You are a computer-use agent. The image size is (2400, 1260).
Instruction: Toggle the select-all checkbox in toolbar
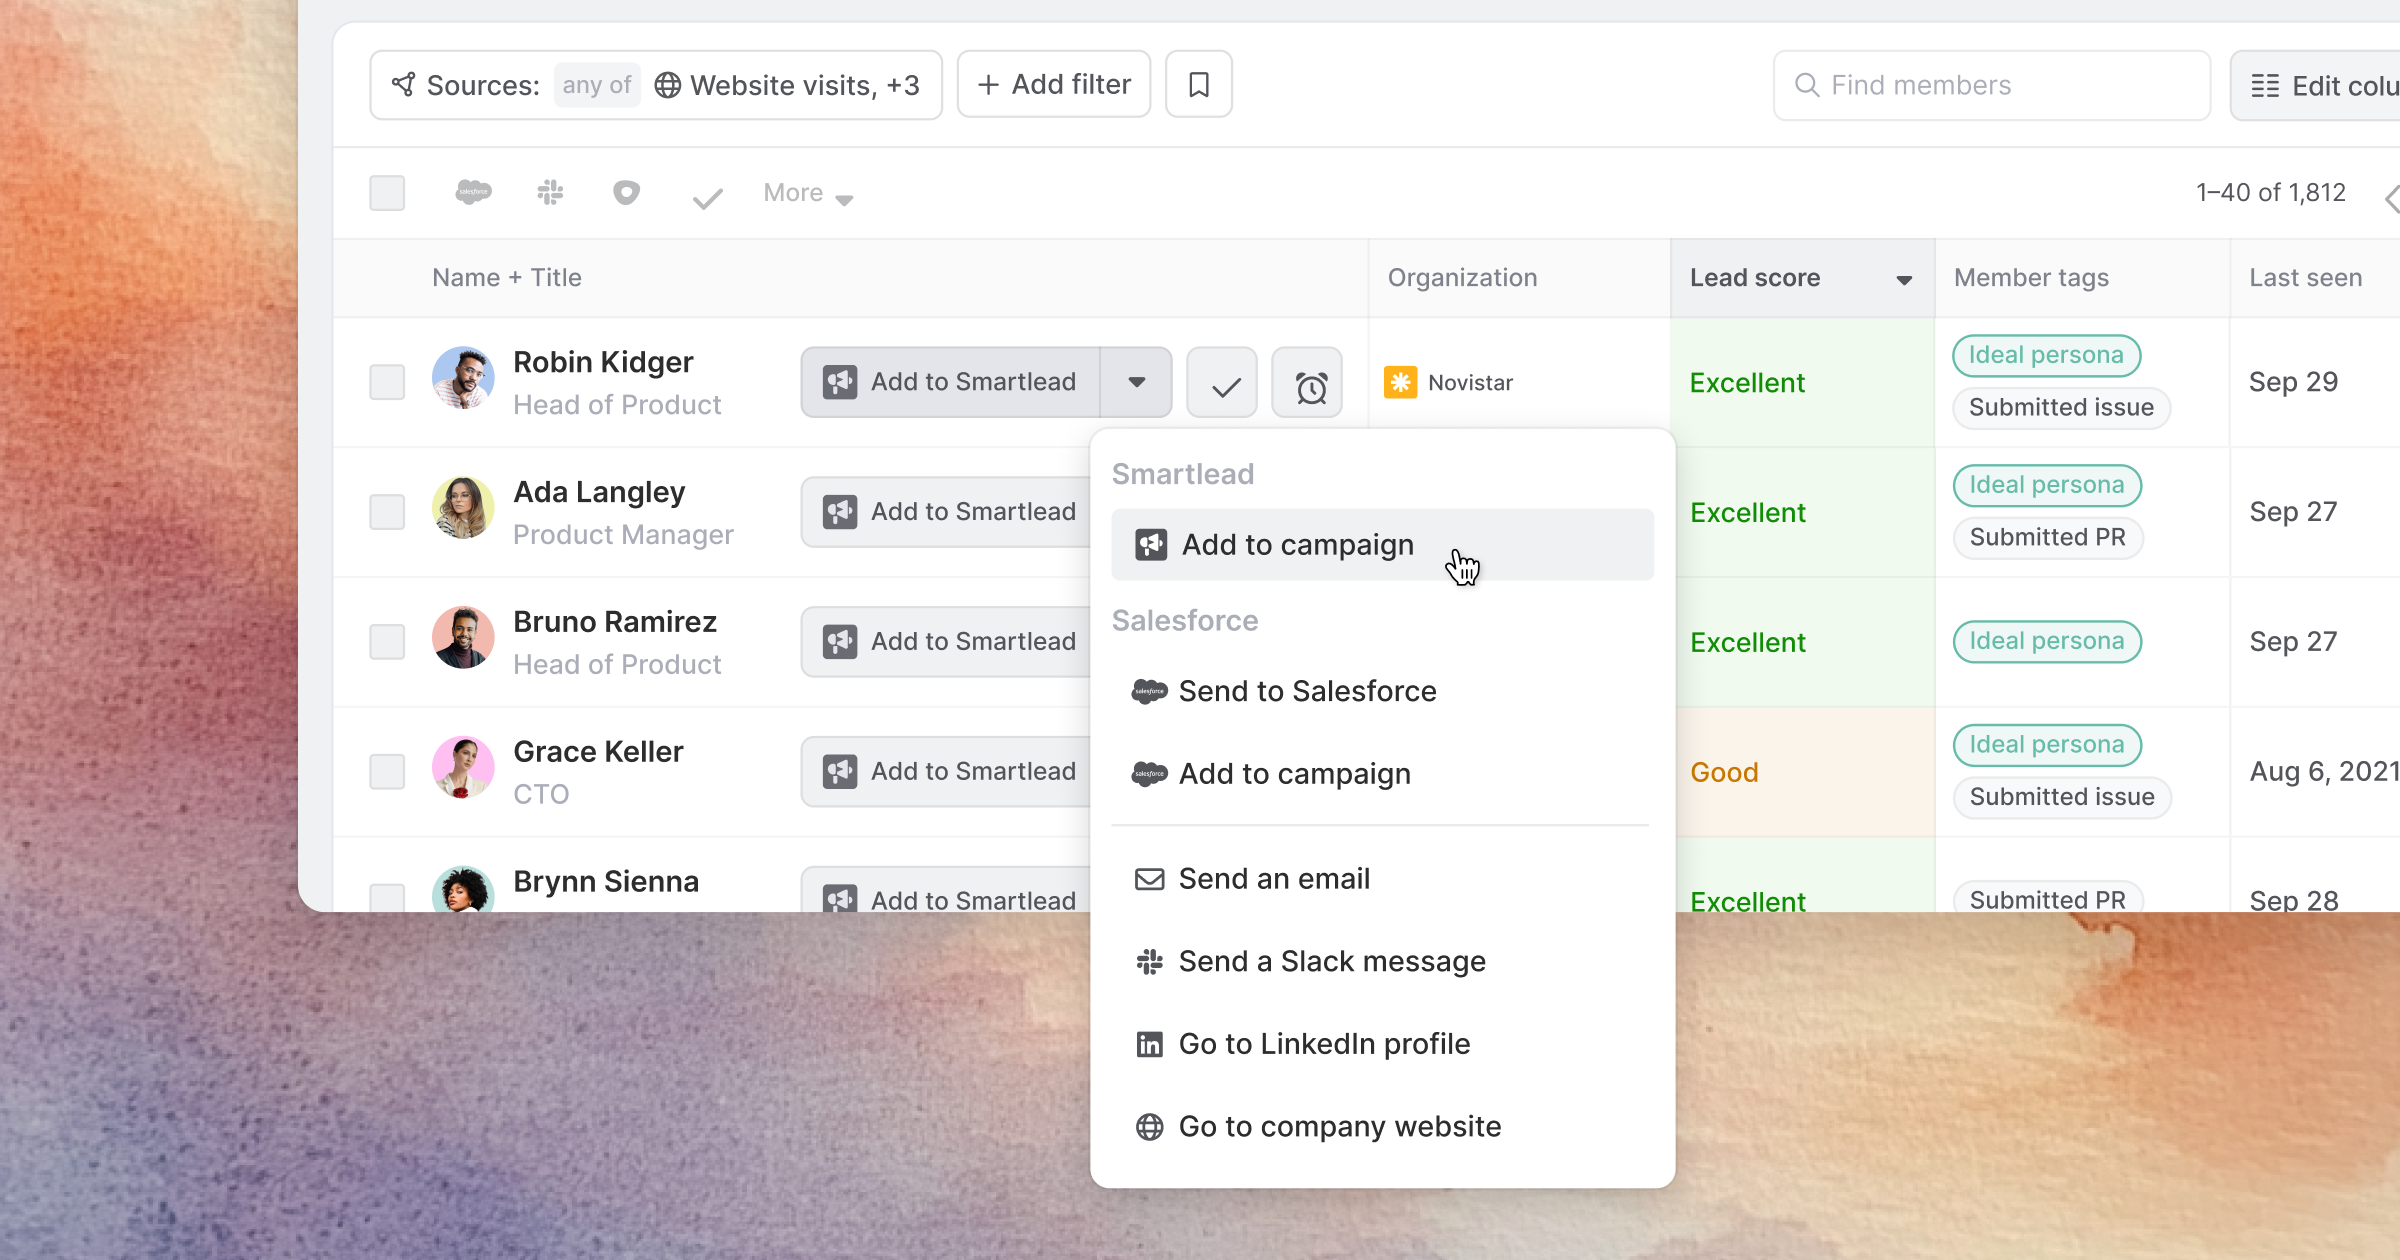coord(387,193)
